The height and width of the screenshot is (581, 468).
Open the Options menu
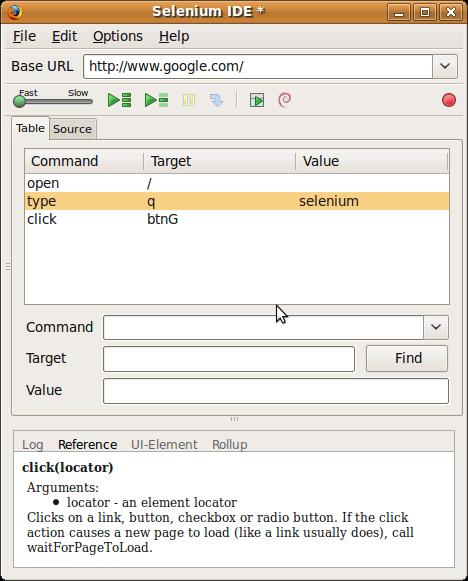[x=118, y=36]
